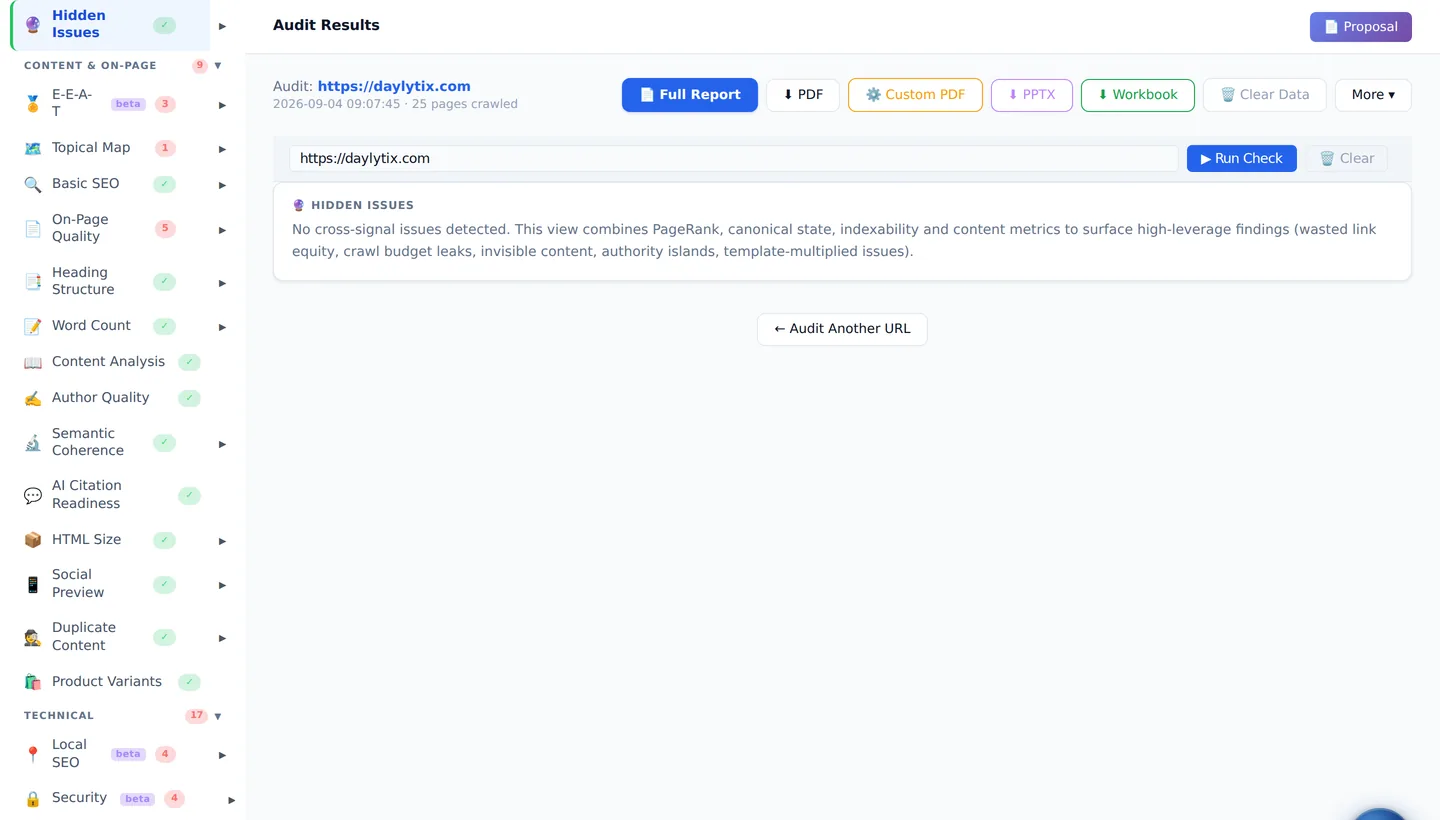Viewport: 1440px width, 820px height.
Task: Open the Hidden Issues section
Action: [x=110, y=25]
